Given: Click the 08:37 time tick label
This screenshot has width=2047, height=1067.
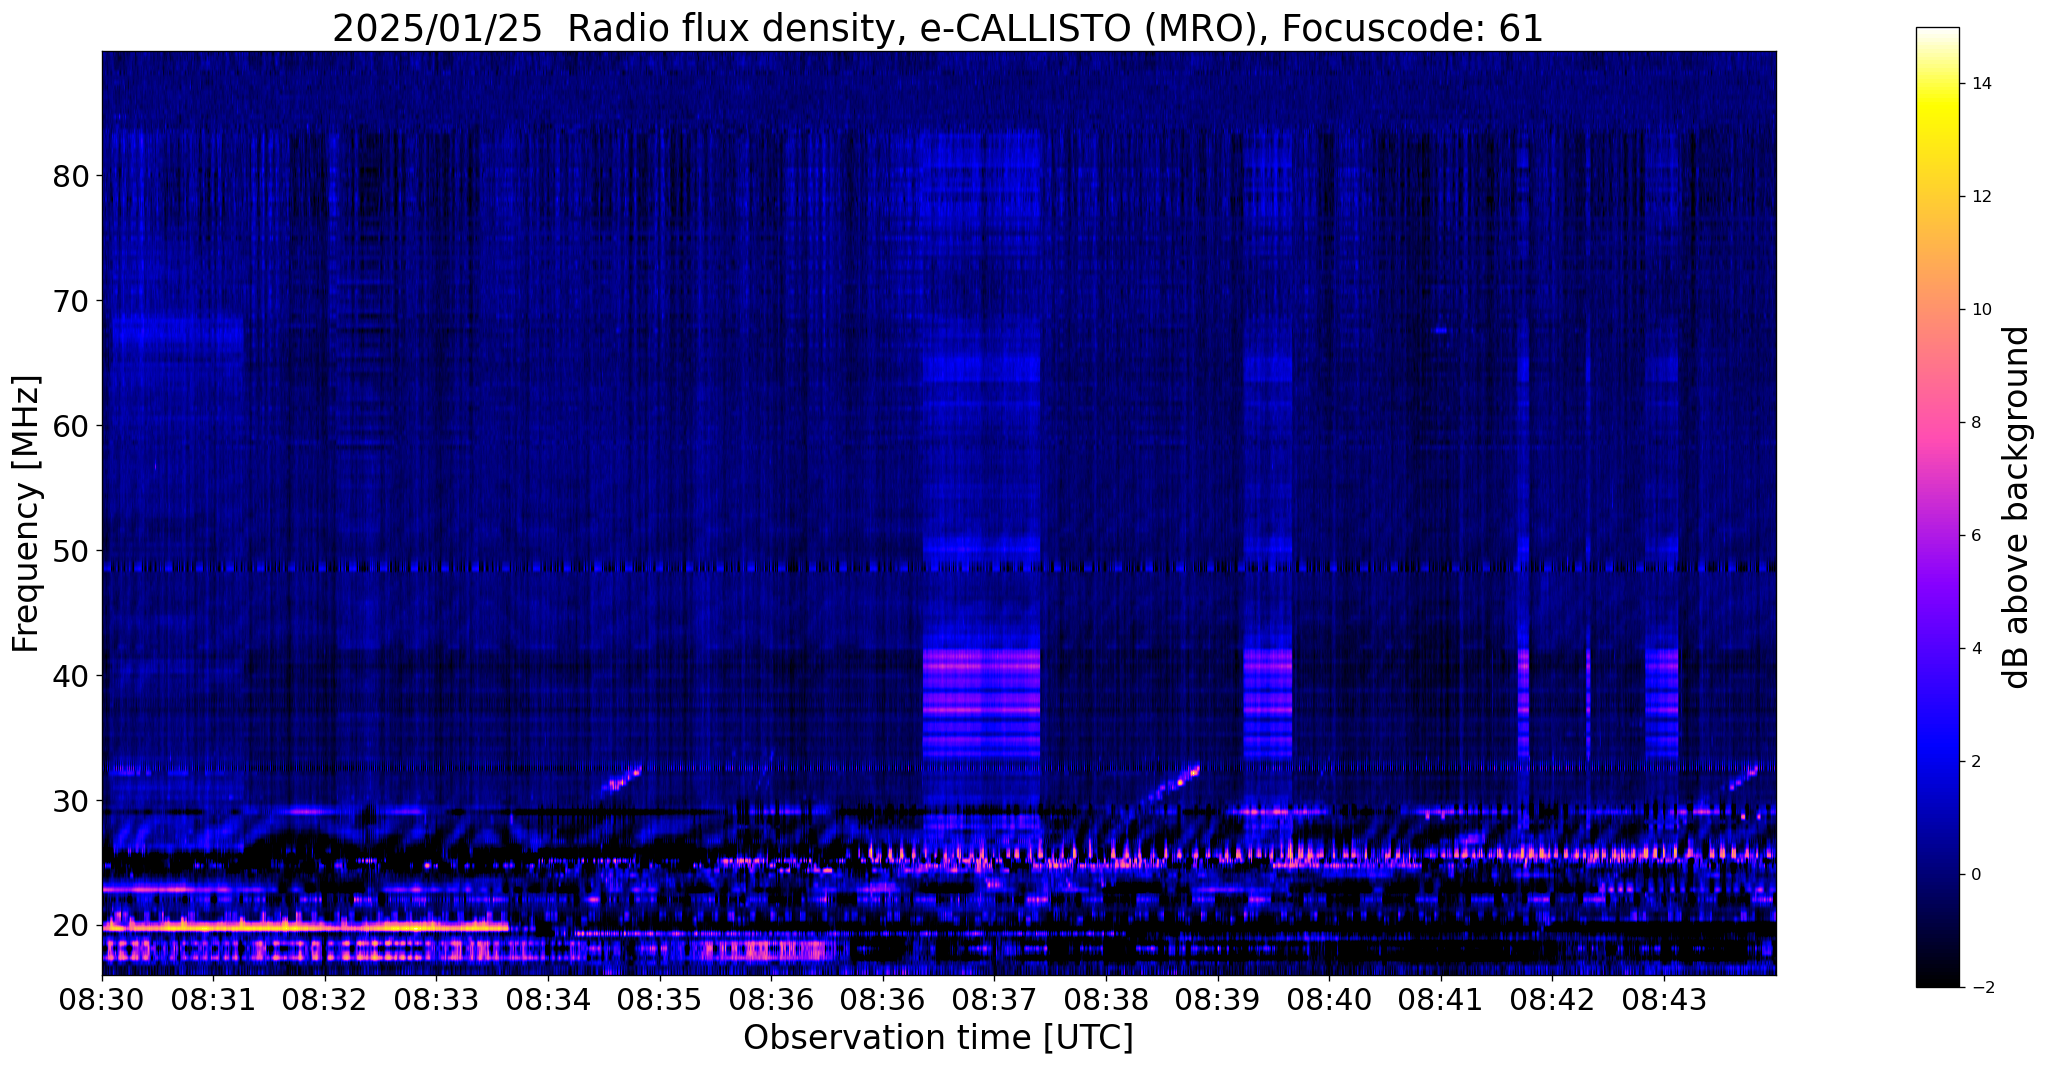Looking at the screenshot, I should pyautogui.click(x=994, y=1000).
